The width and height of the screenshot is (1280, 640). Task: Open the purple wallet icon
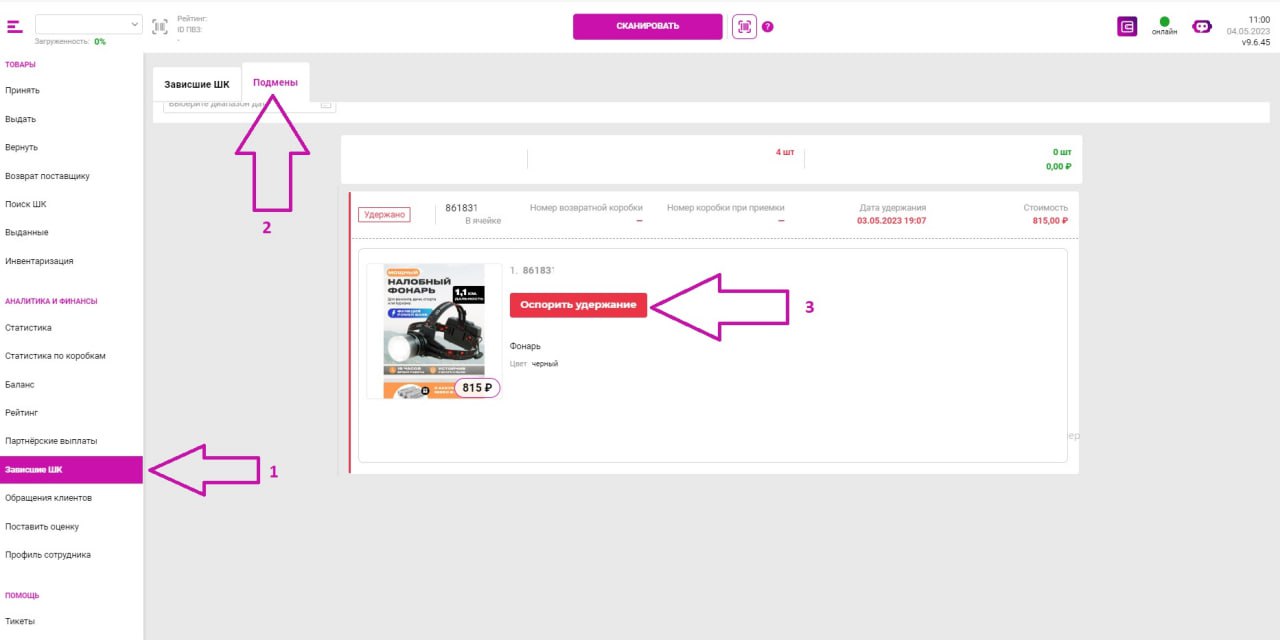[1127, 27]
